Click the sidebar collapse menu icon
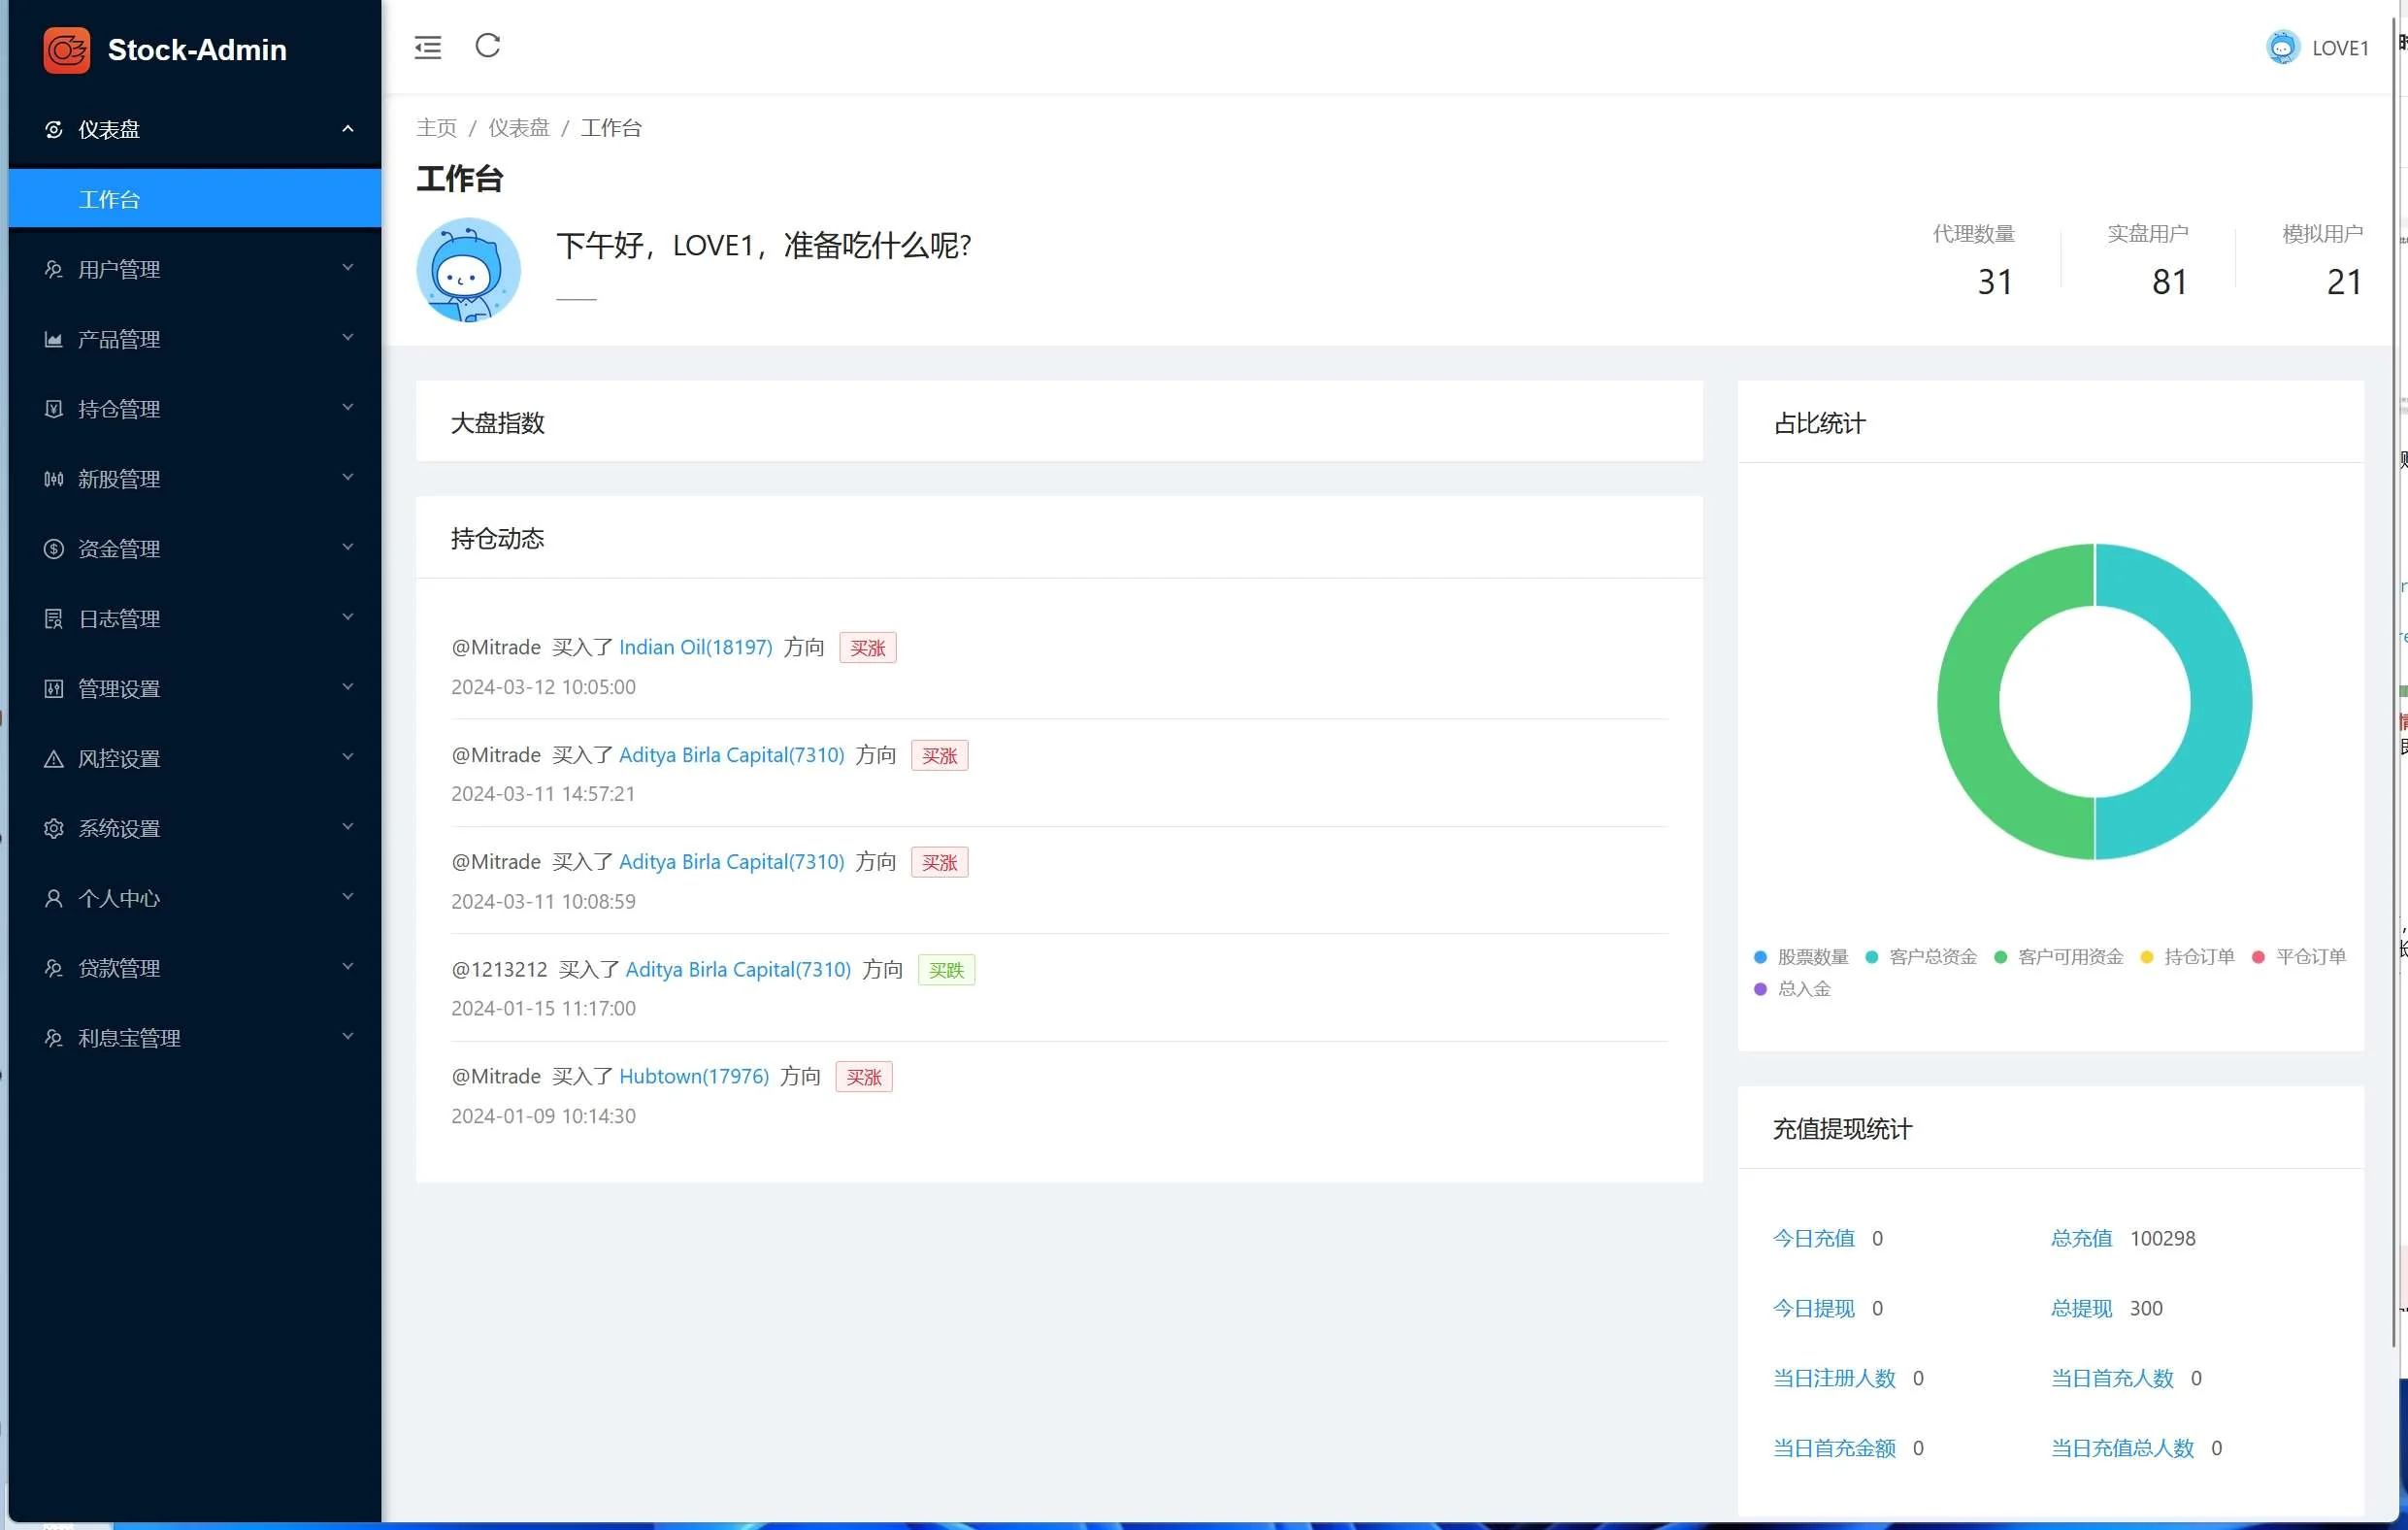The width and height of the screenshot is (2408, 1530). coord(428,47)
